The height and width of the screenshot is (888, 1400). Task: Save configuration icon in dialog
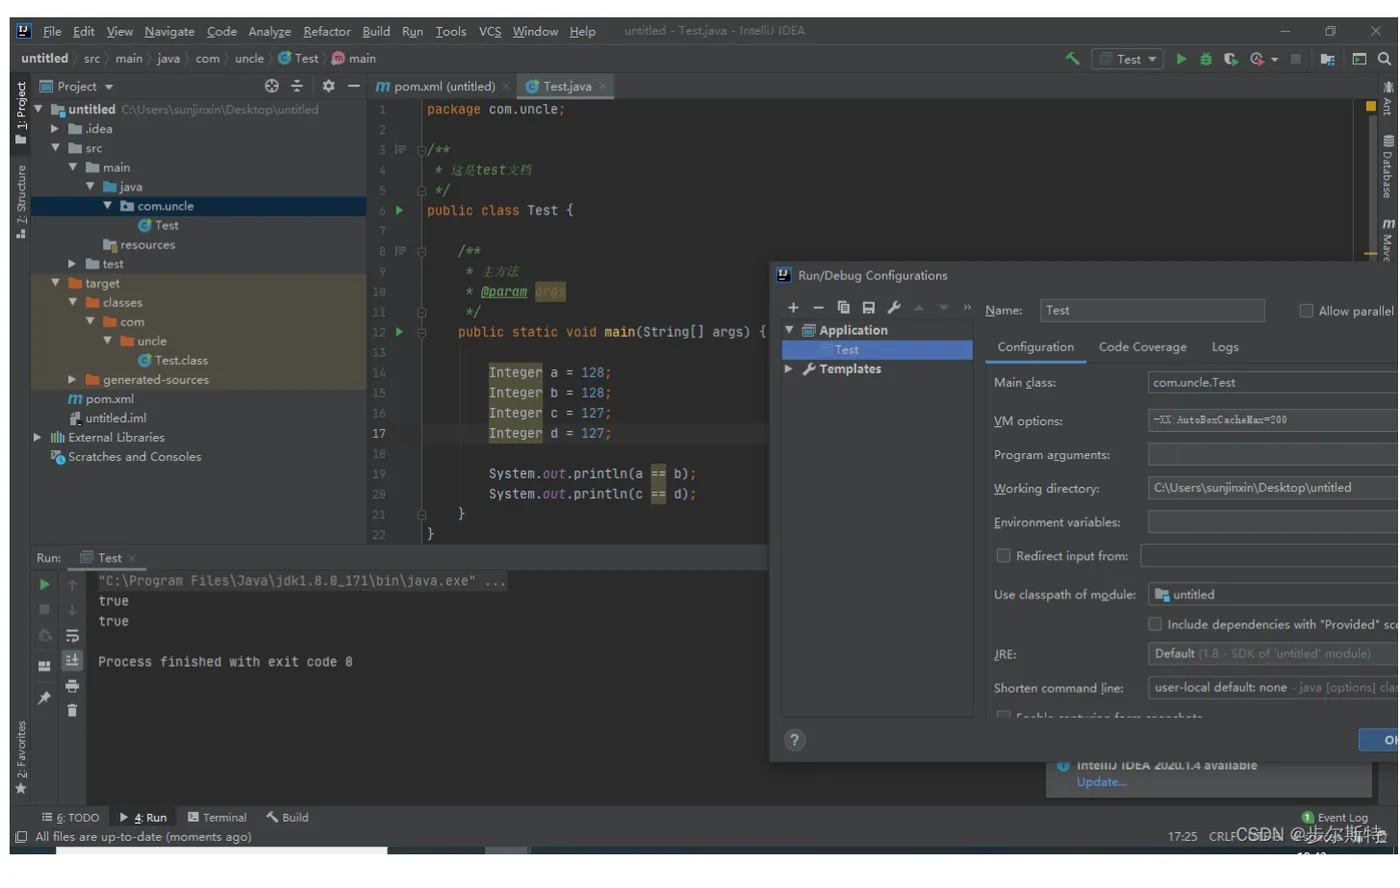pyautogui.click(x=868, y=308)
